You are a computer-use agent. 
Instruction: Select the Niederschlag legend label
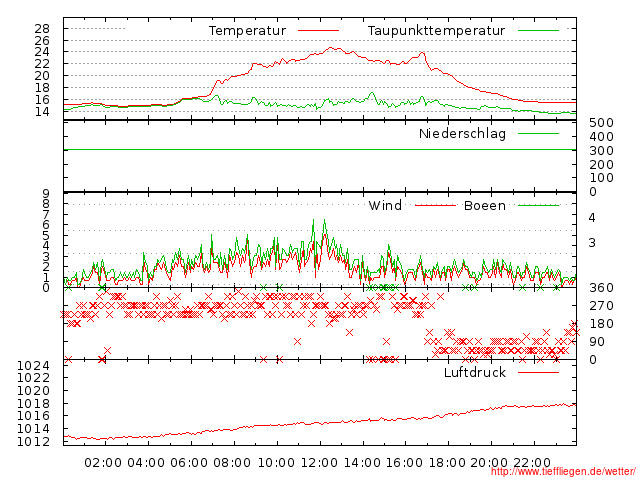point(462,133)
